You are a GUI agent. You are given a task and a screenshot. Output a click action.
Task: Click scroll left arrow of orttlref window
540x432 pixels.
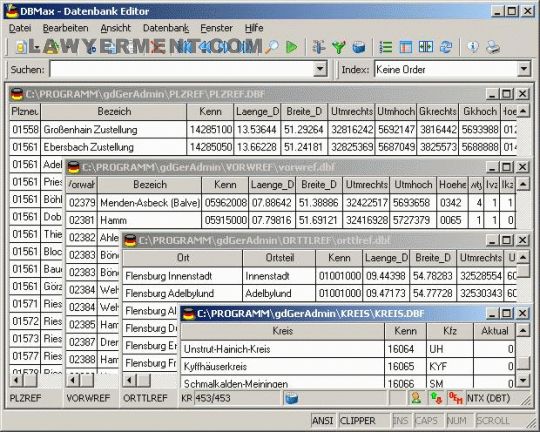click(x=129, y=380)
